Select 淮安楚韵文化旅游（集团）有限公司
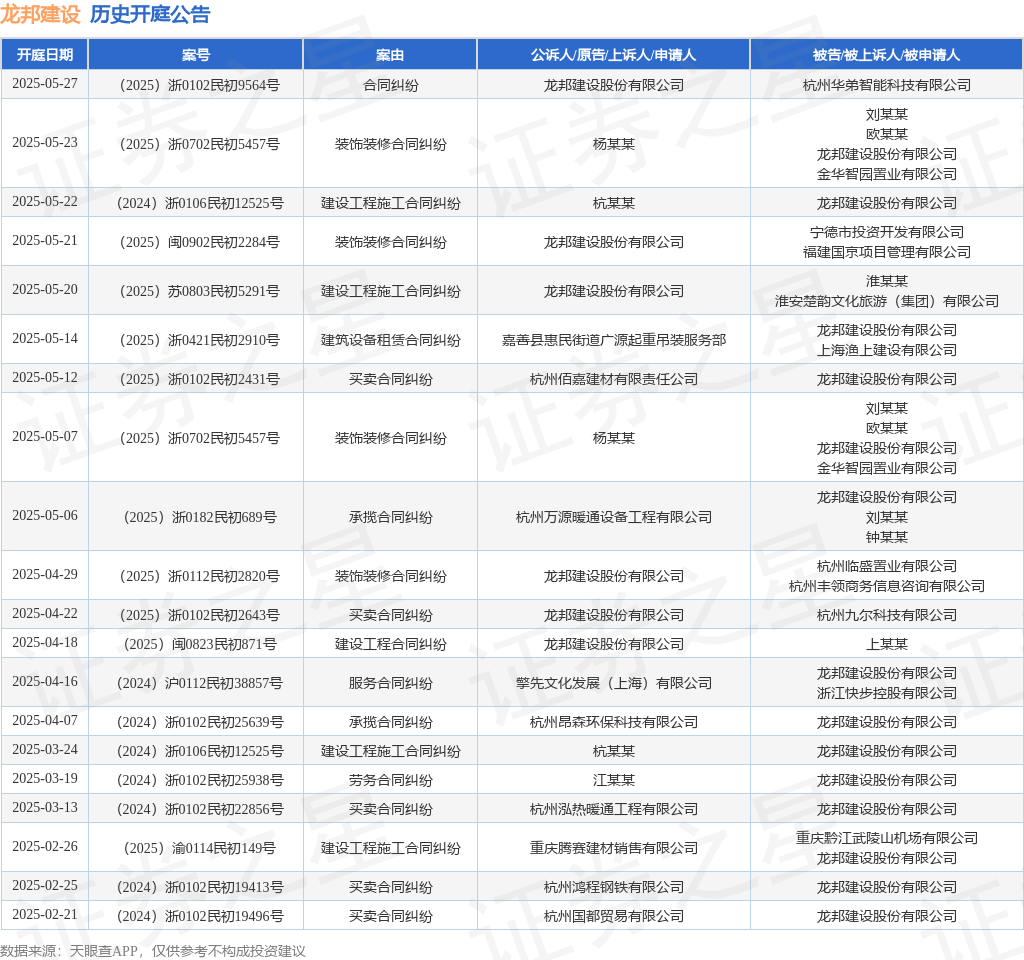The image size is (1024, 960). 886,301
